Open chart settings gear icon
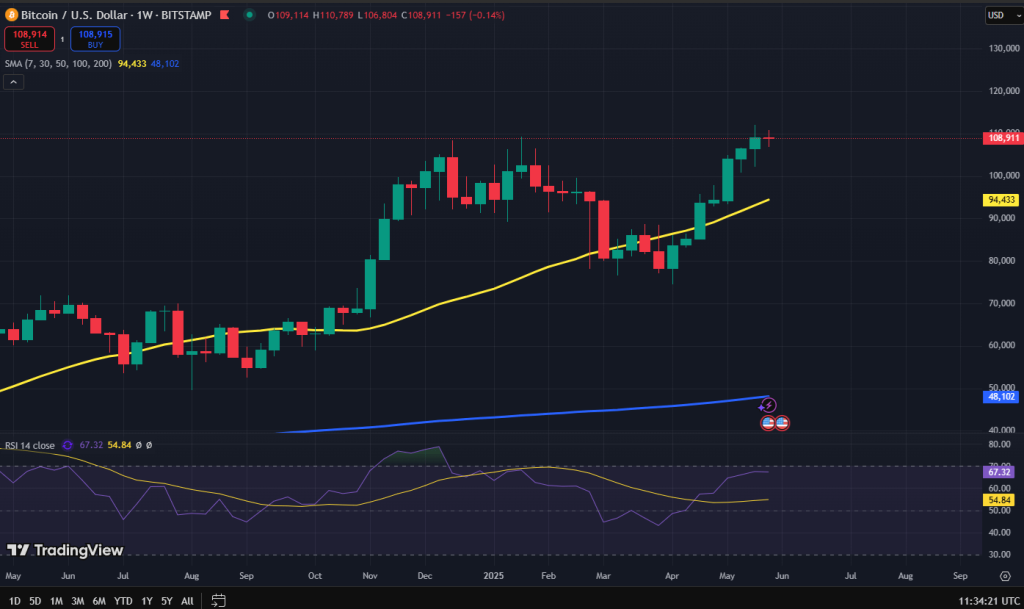The height and width of the screenshot is (609, 1024). coord(1005,576)
